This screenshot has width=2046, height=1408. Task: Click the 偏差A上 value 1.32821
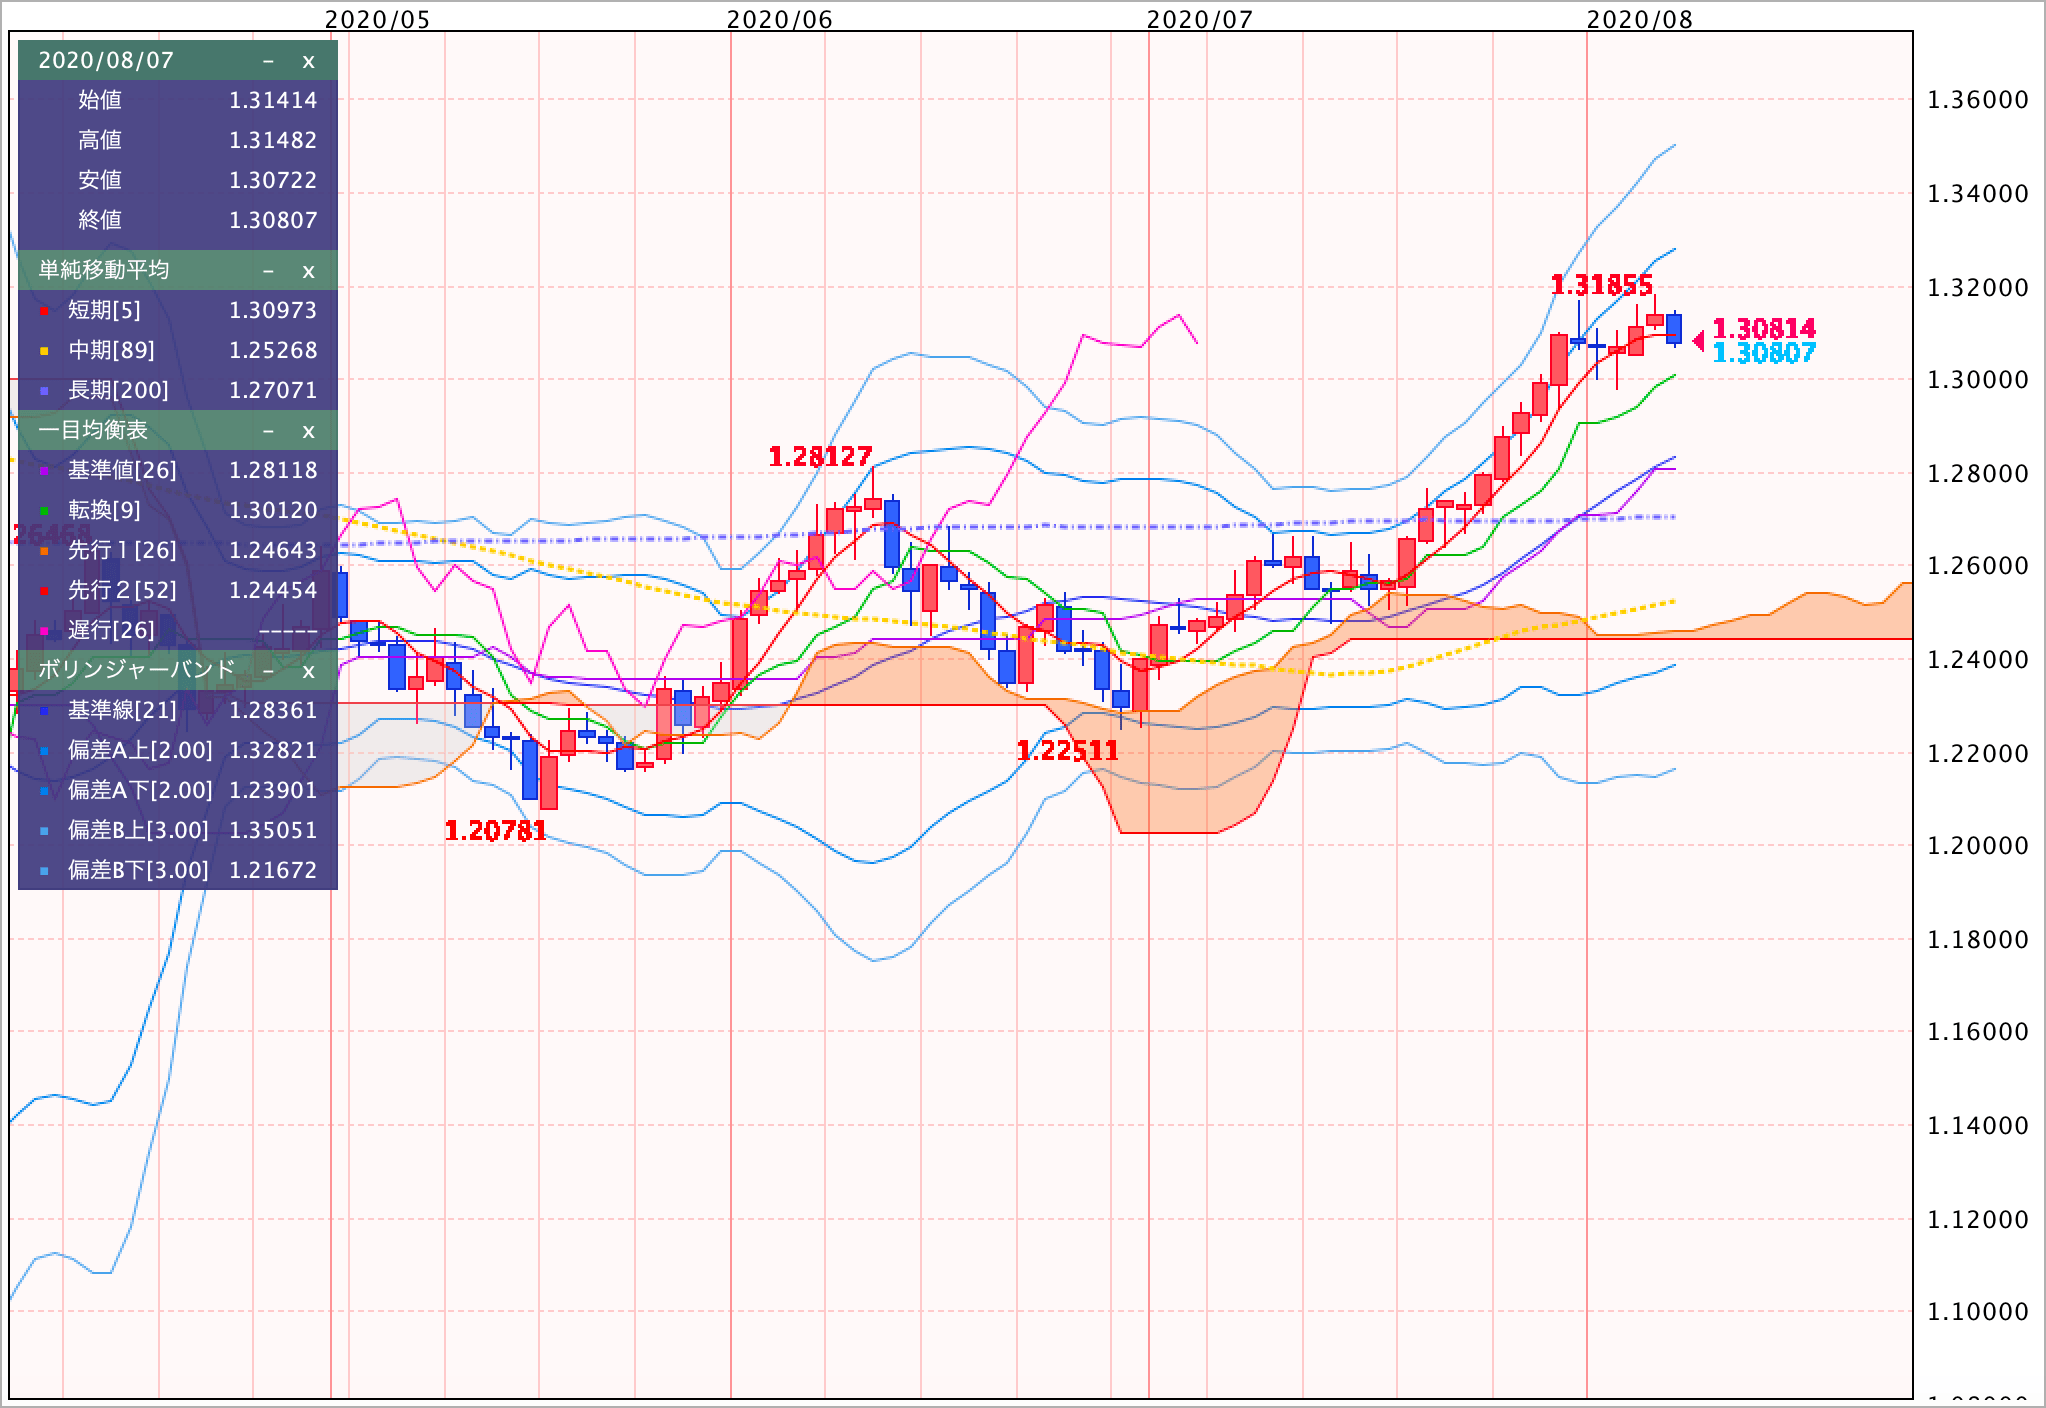tap(273, 751)
